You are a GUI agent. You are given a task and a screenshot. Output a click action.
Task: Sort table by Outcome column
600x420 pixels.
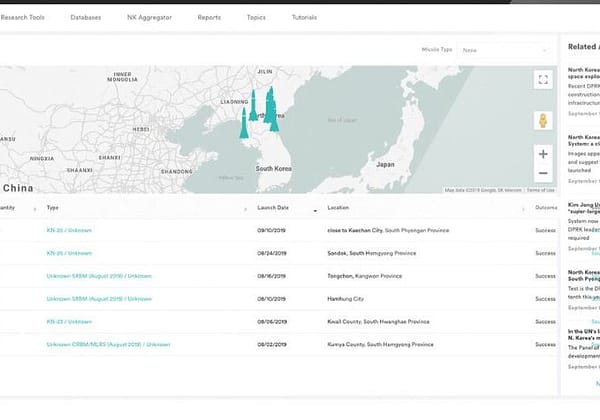546,208
